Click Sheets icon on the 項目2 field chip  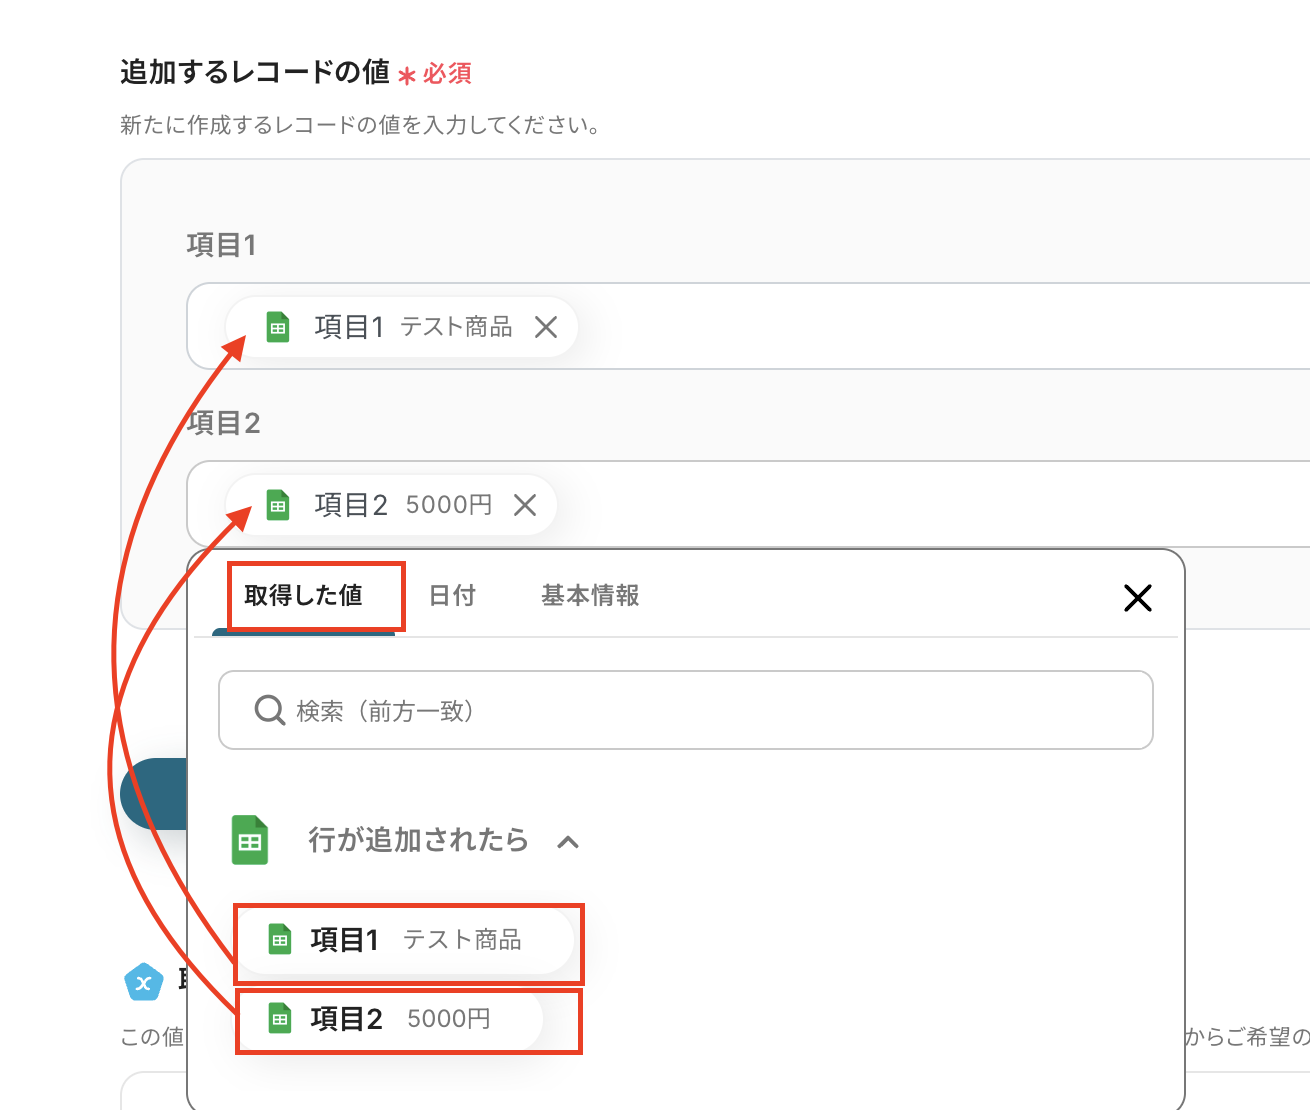(x=278, y=505)
